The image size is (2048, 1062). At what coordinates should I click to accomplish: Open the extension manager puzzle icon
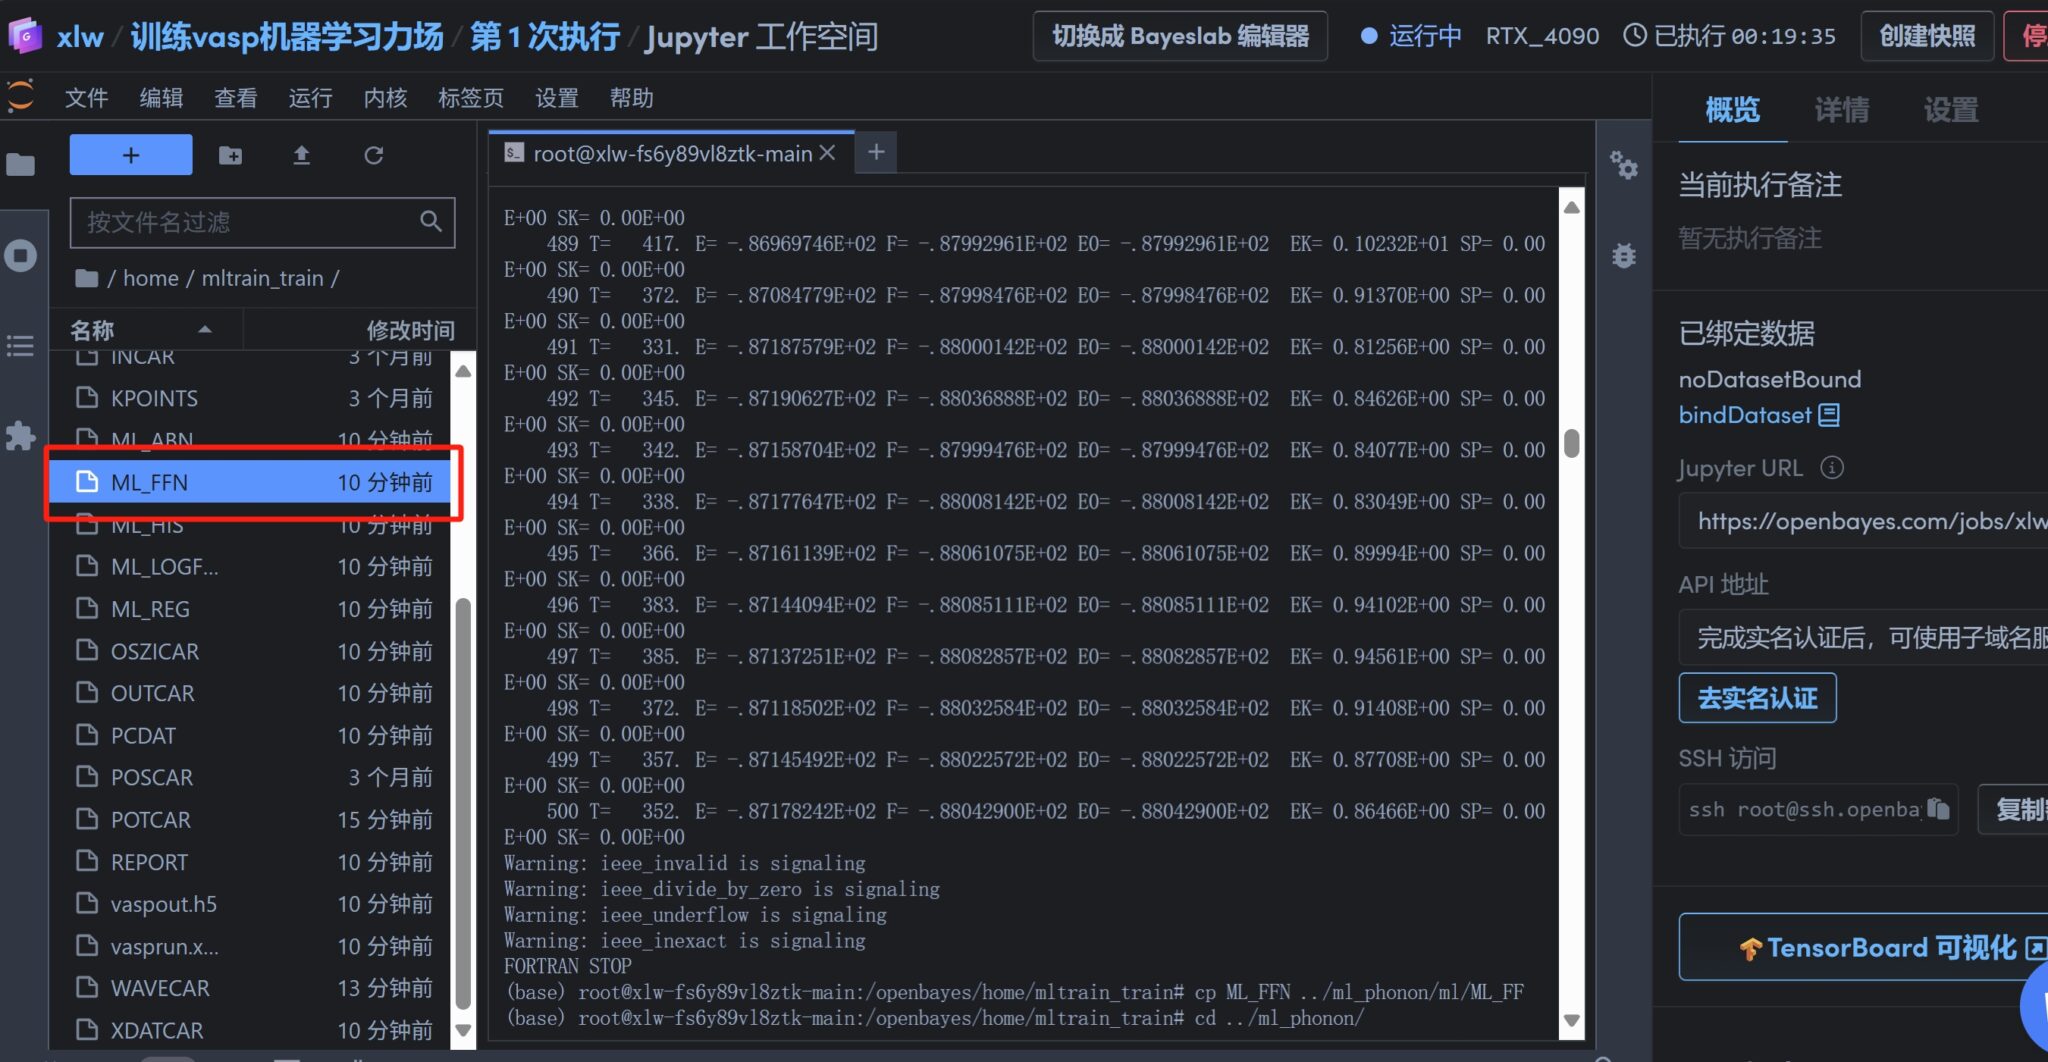[20, 436]
